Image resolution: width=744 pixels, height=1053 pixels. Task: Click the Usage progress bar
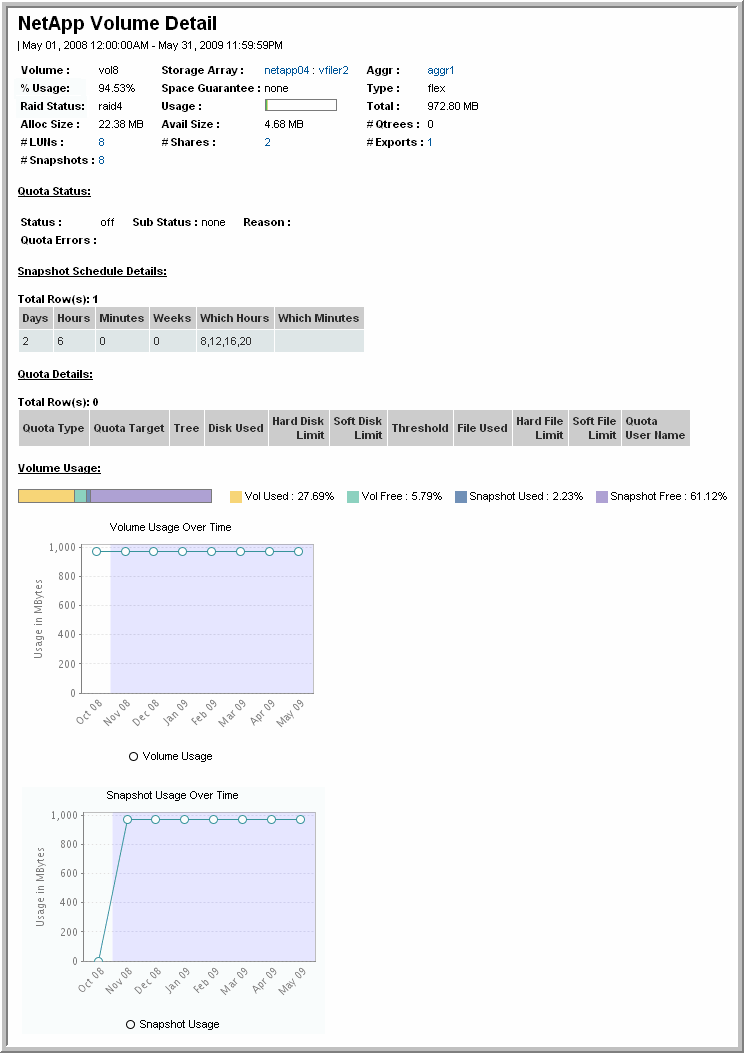(x=300, y=105)
